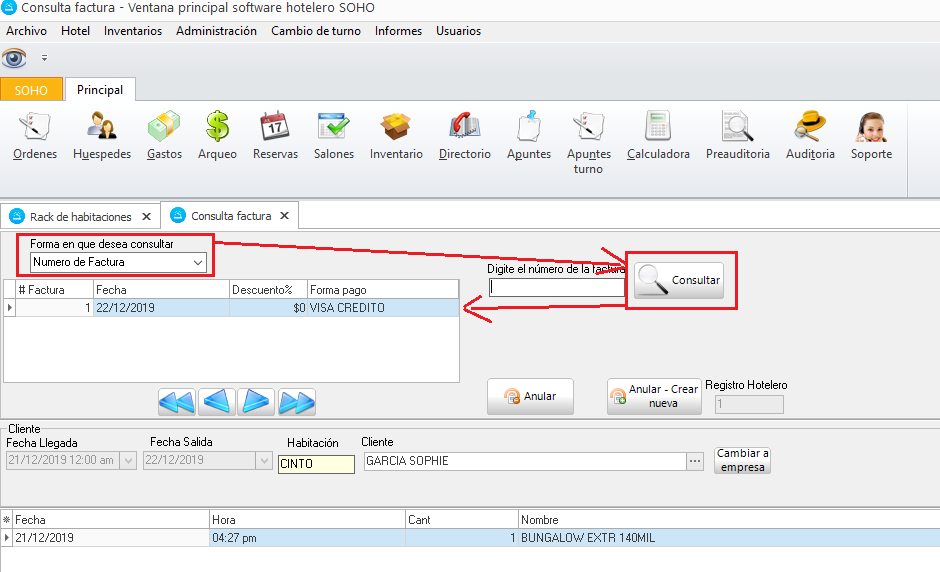
Task: Expand the Fecha Salida date picker
Action: tap(264, 461)
